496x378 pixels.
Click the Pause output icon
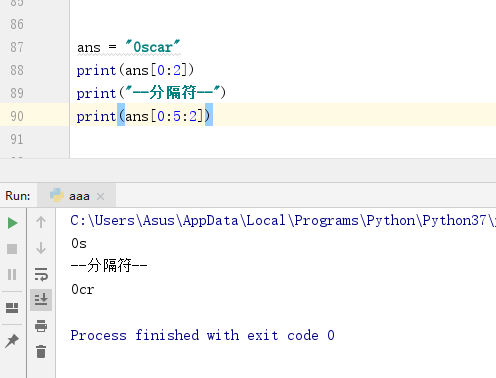[x=12, y=274]
